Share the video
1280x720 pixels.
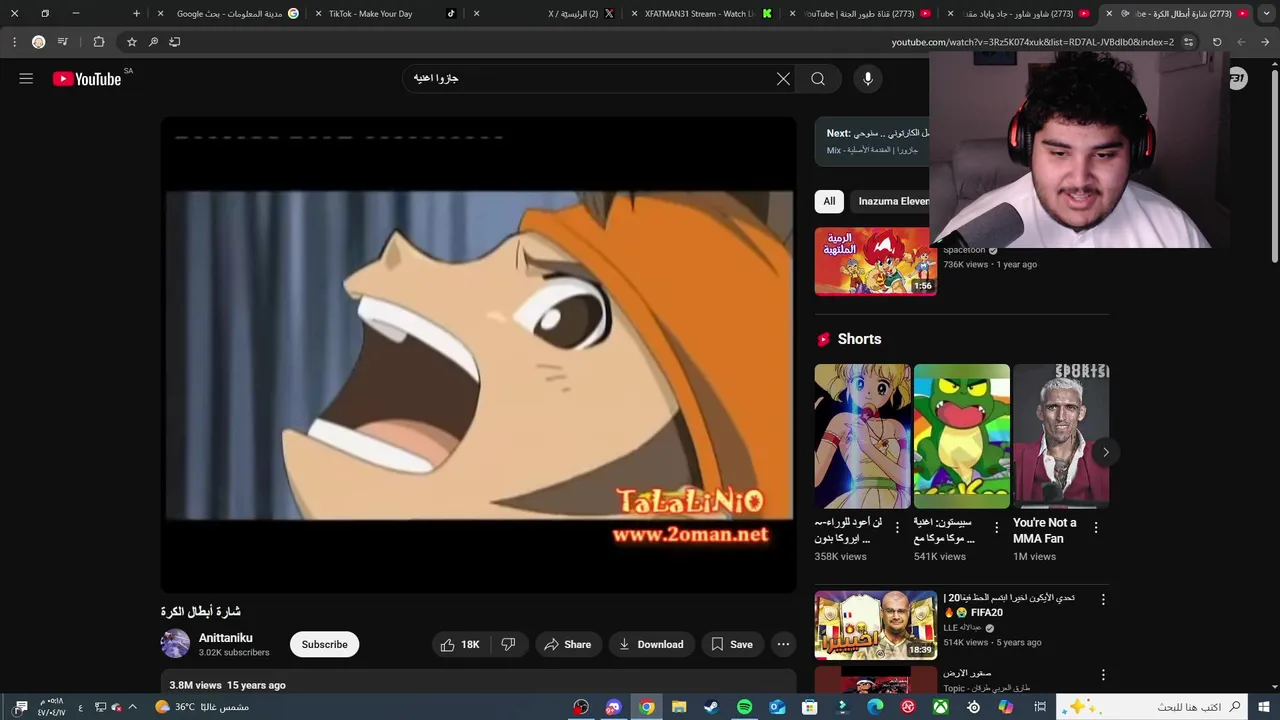point(568,645)
